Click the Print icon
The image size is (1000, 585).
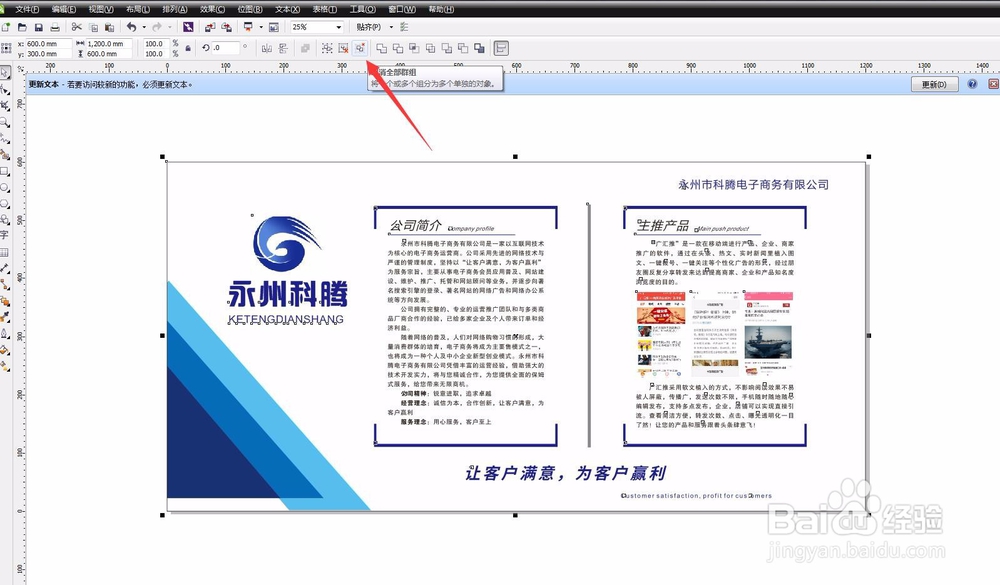point(55,27)
